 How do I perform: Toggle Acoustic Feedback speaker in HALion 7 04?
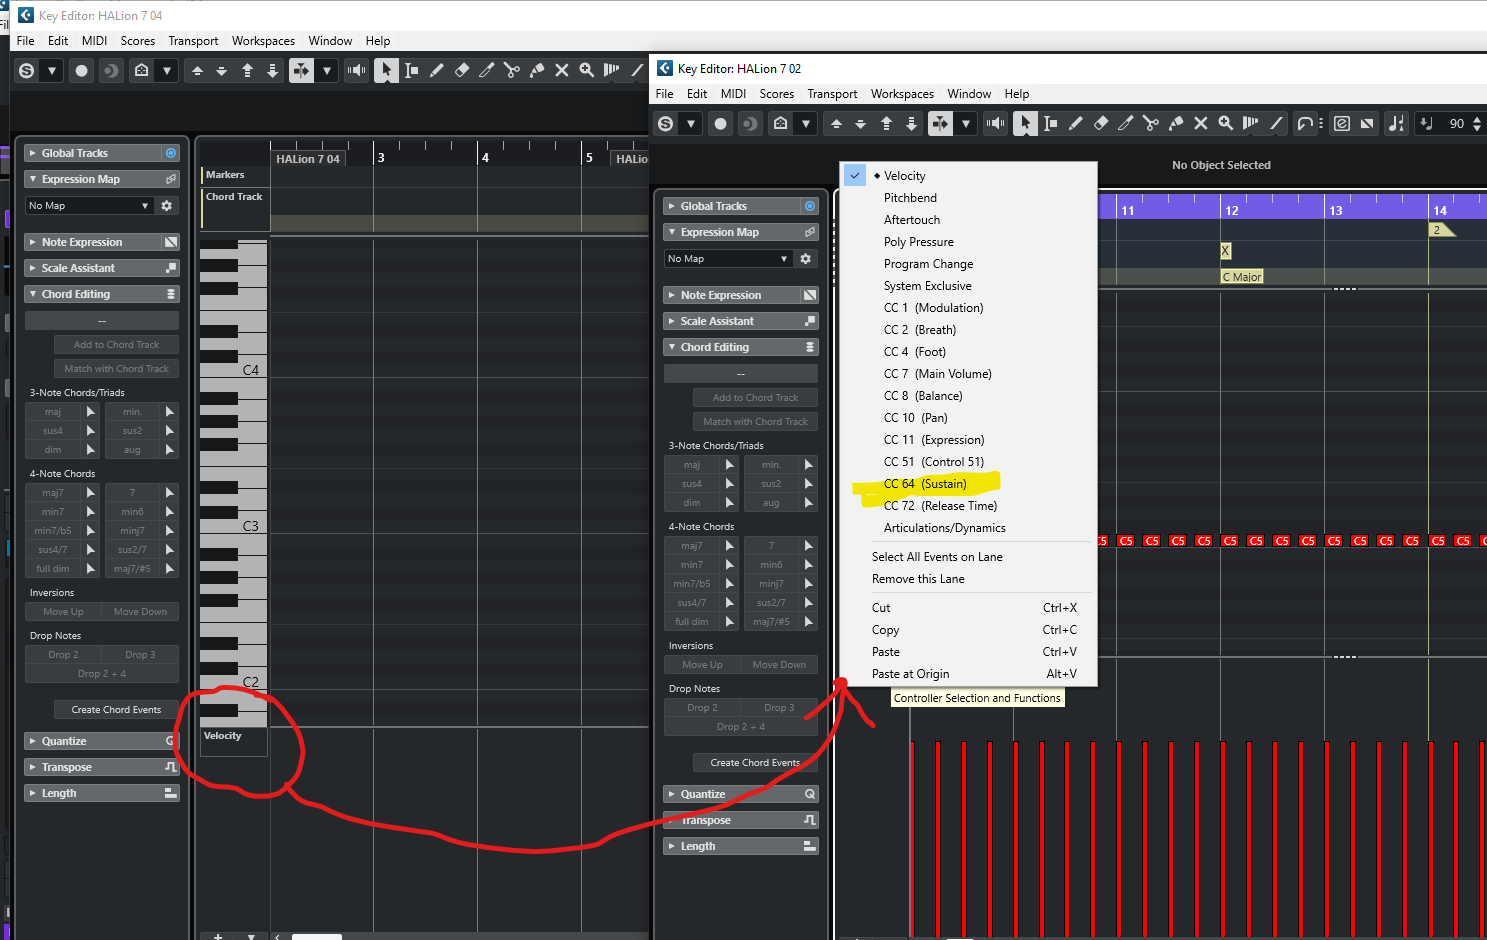[356, 70]
